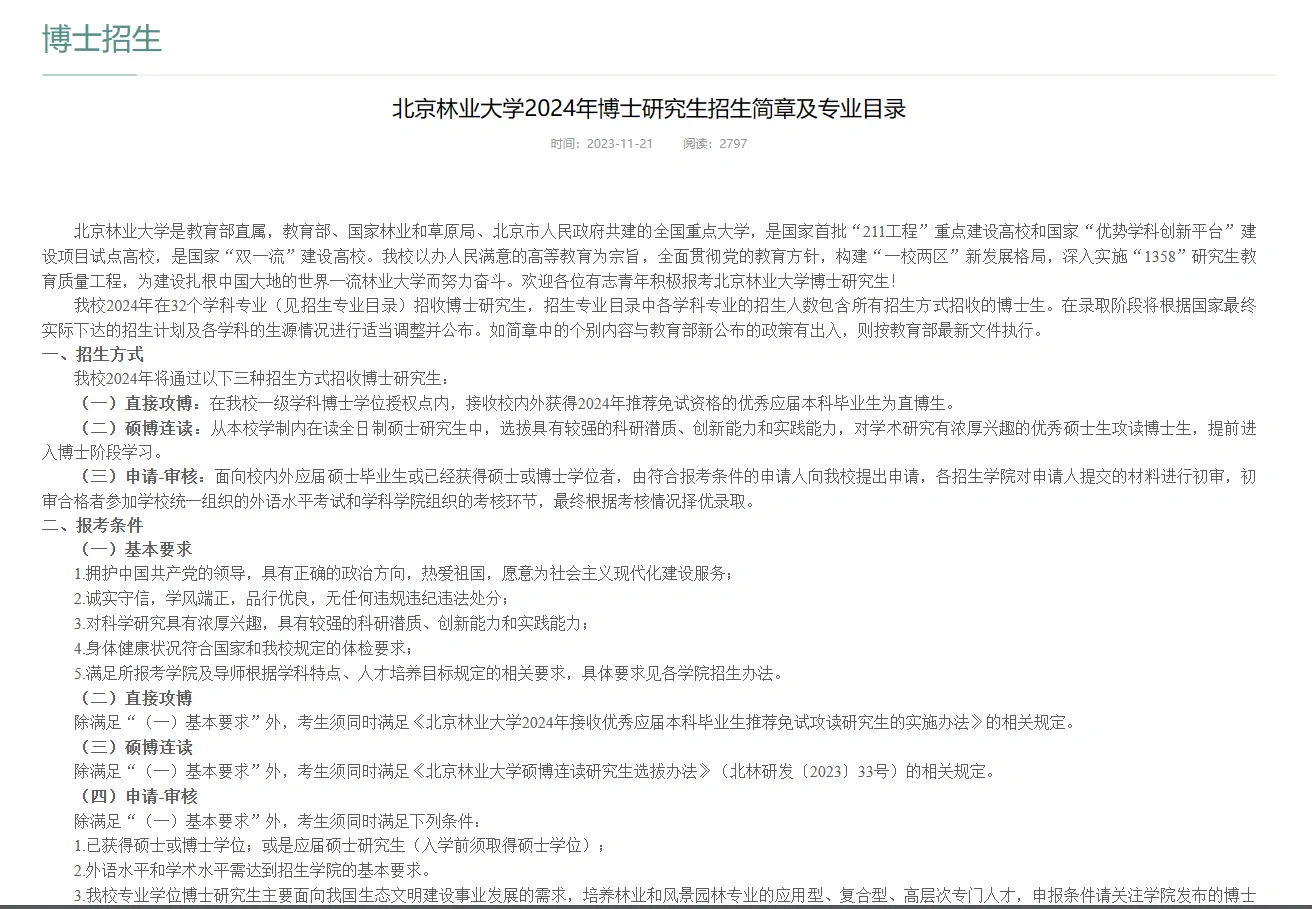Click the paragraph starting 我校2024年在32个学科专业
1312x909 pixels.
coord(649,318)
